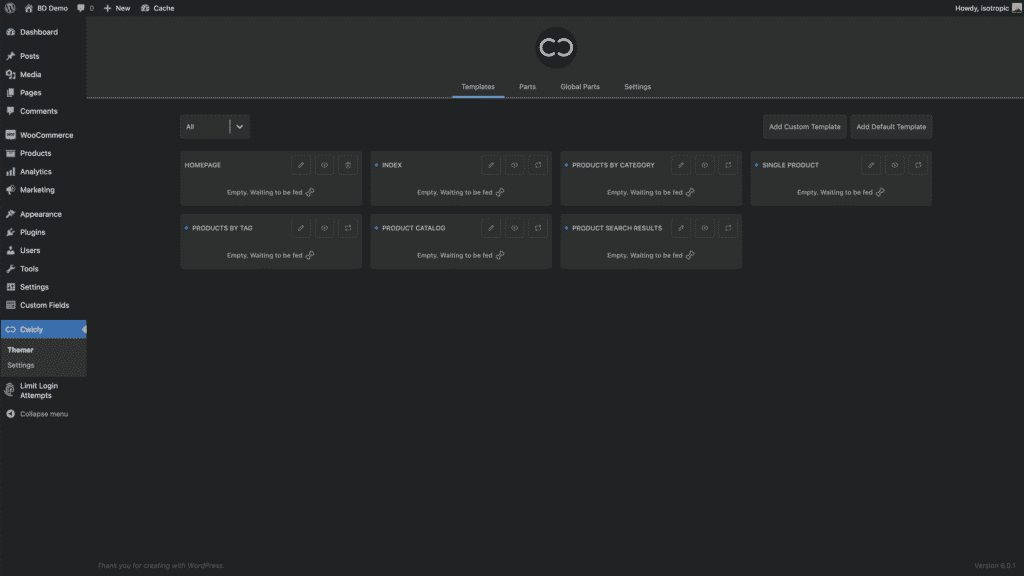Collapse the WordPress admin menu
Screen dimensions: 1024x576
pos(43,414)
